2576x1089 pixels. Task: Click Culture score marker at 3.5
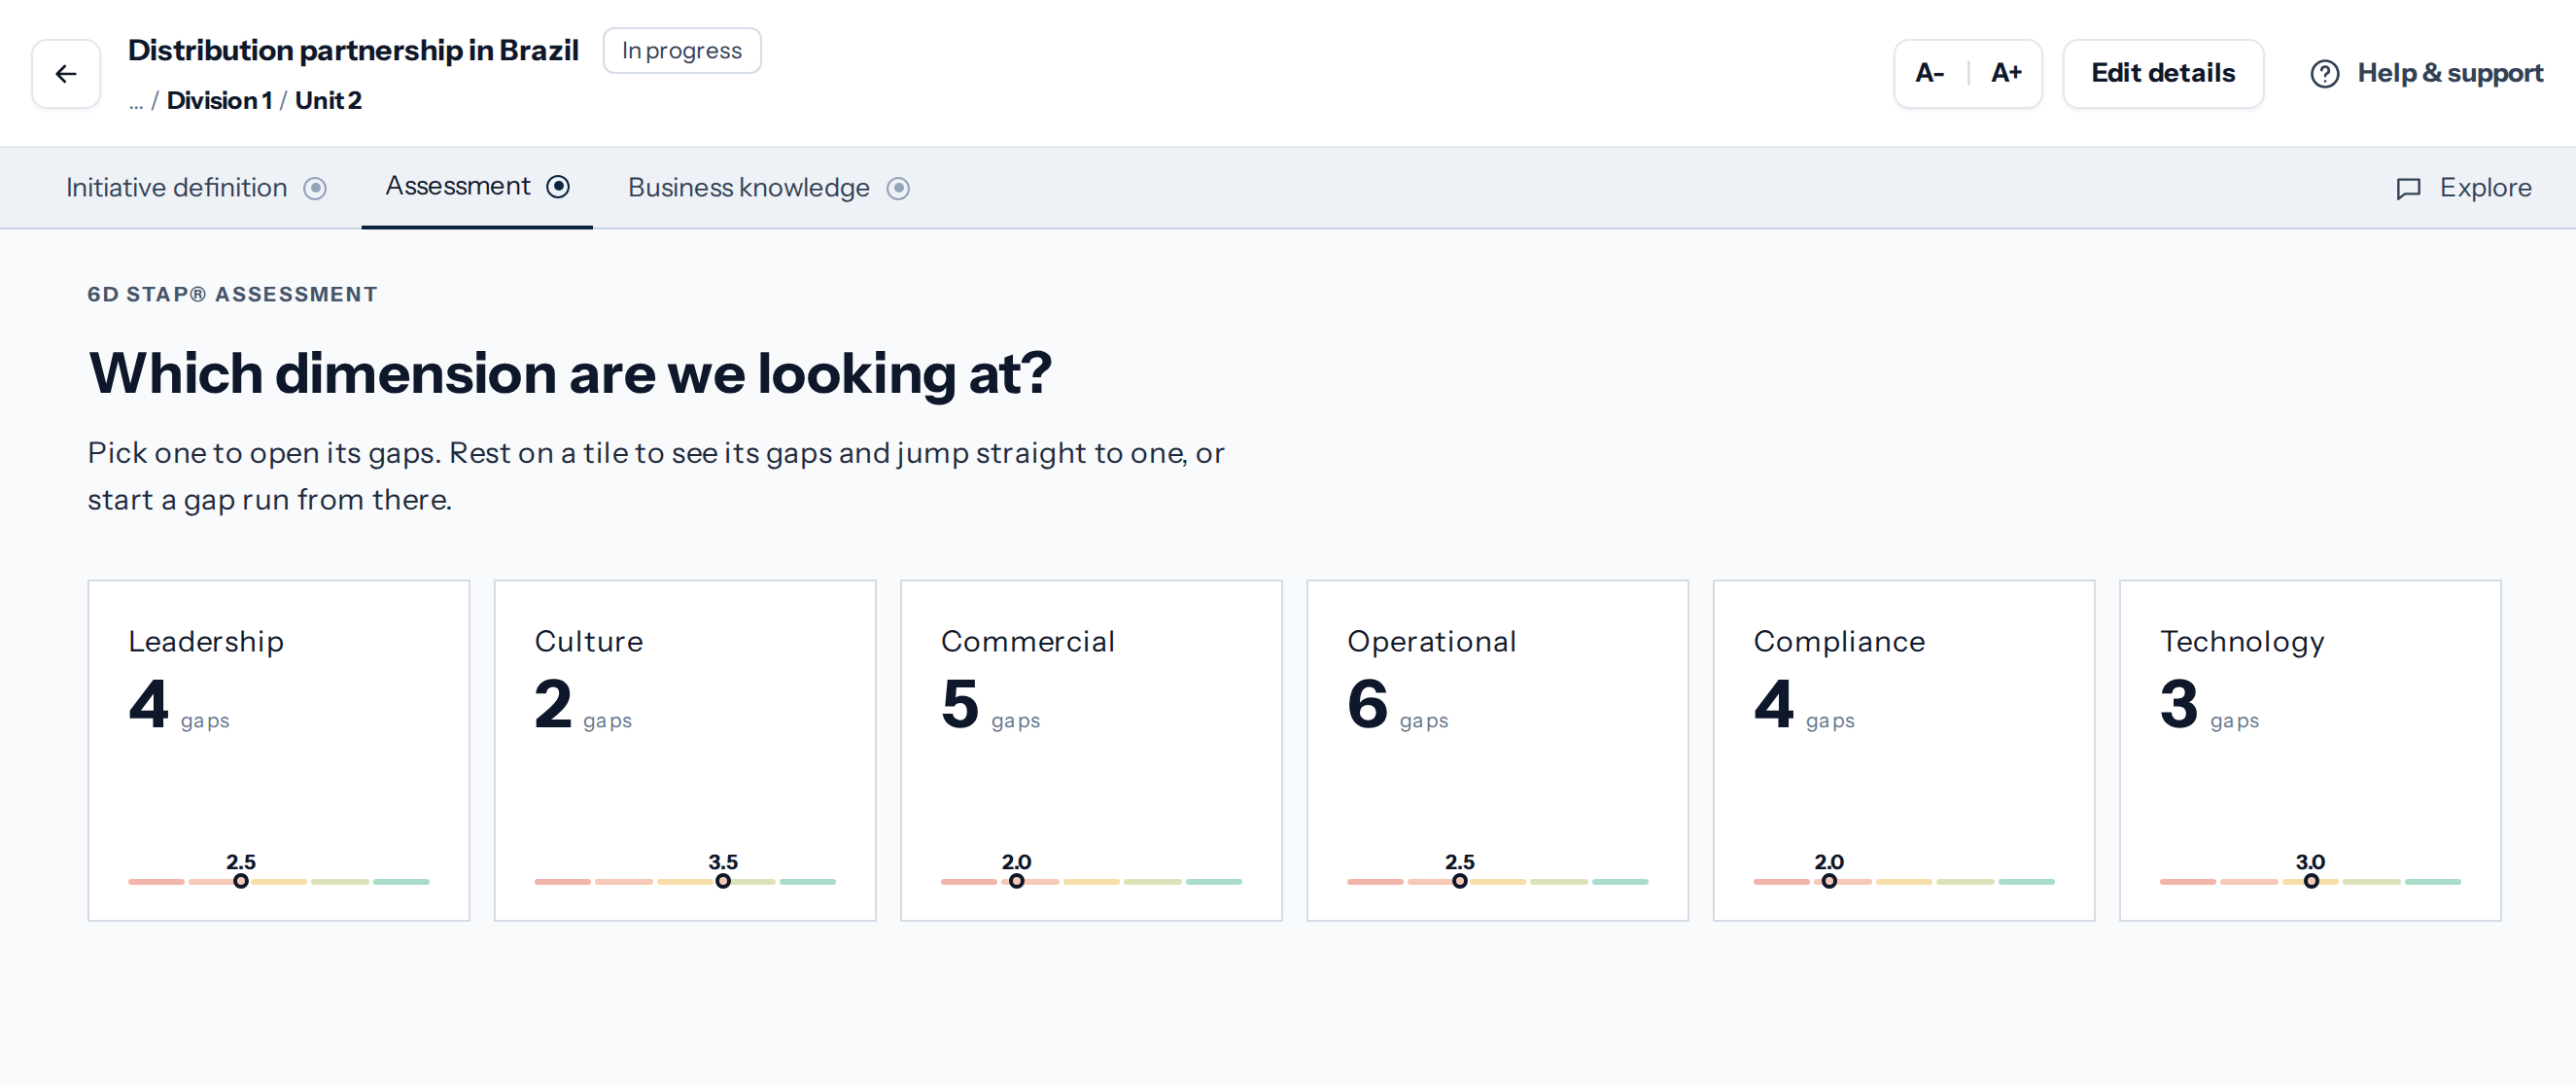(723, 883)
